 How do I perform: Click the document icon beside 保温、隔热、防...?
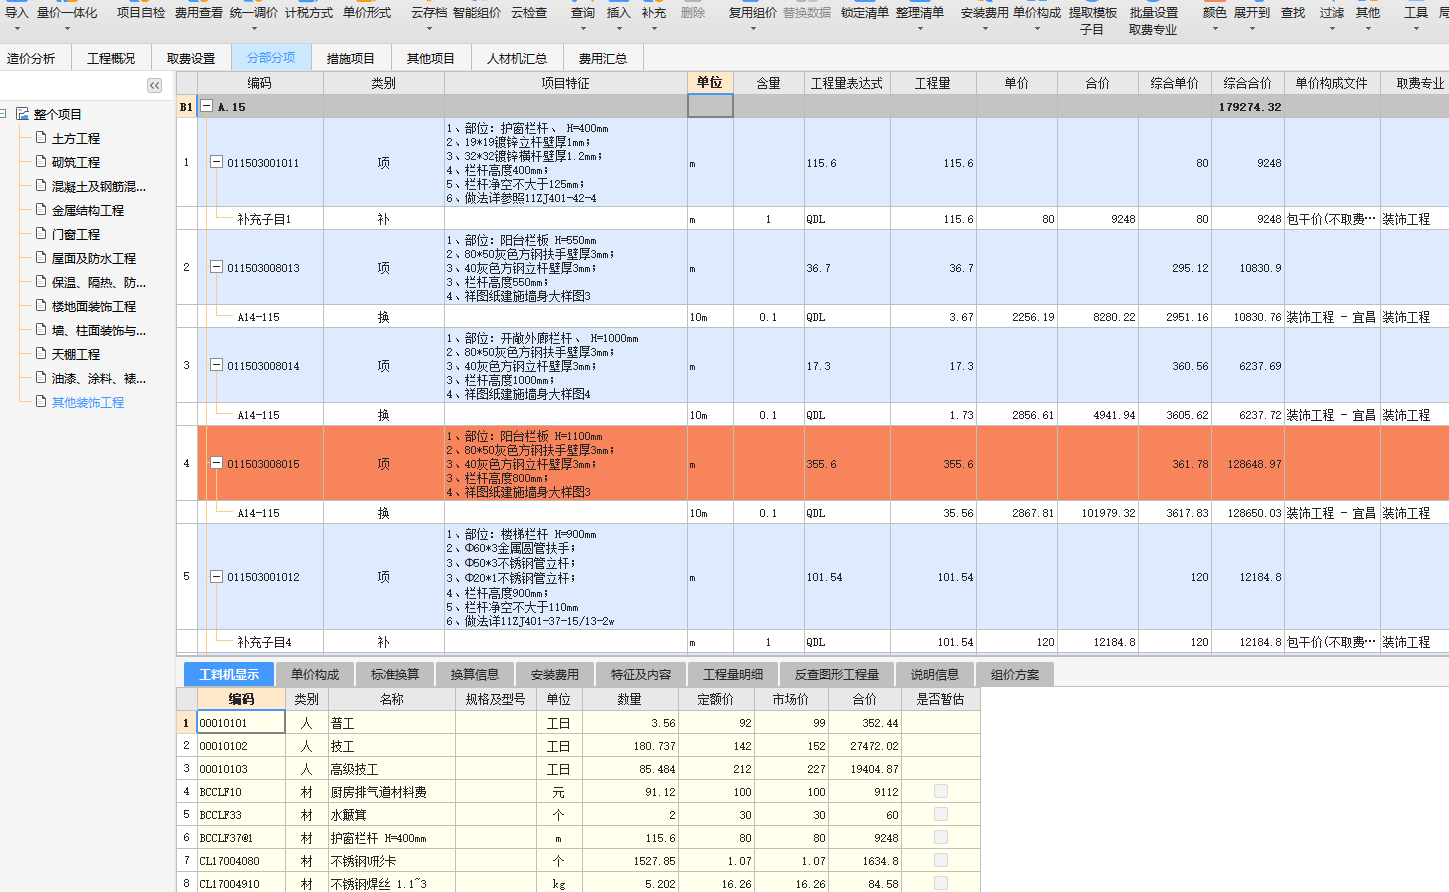click(41, 282)
